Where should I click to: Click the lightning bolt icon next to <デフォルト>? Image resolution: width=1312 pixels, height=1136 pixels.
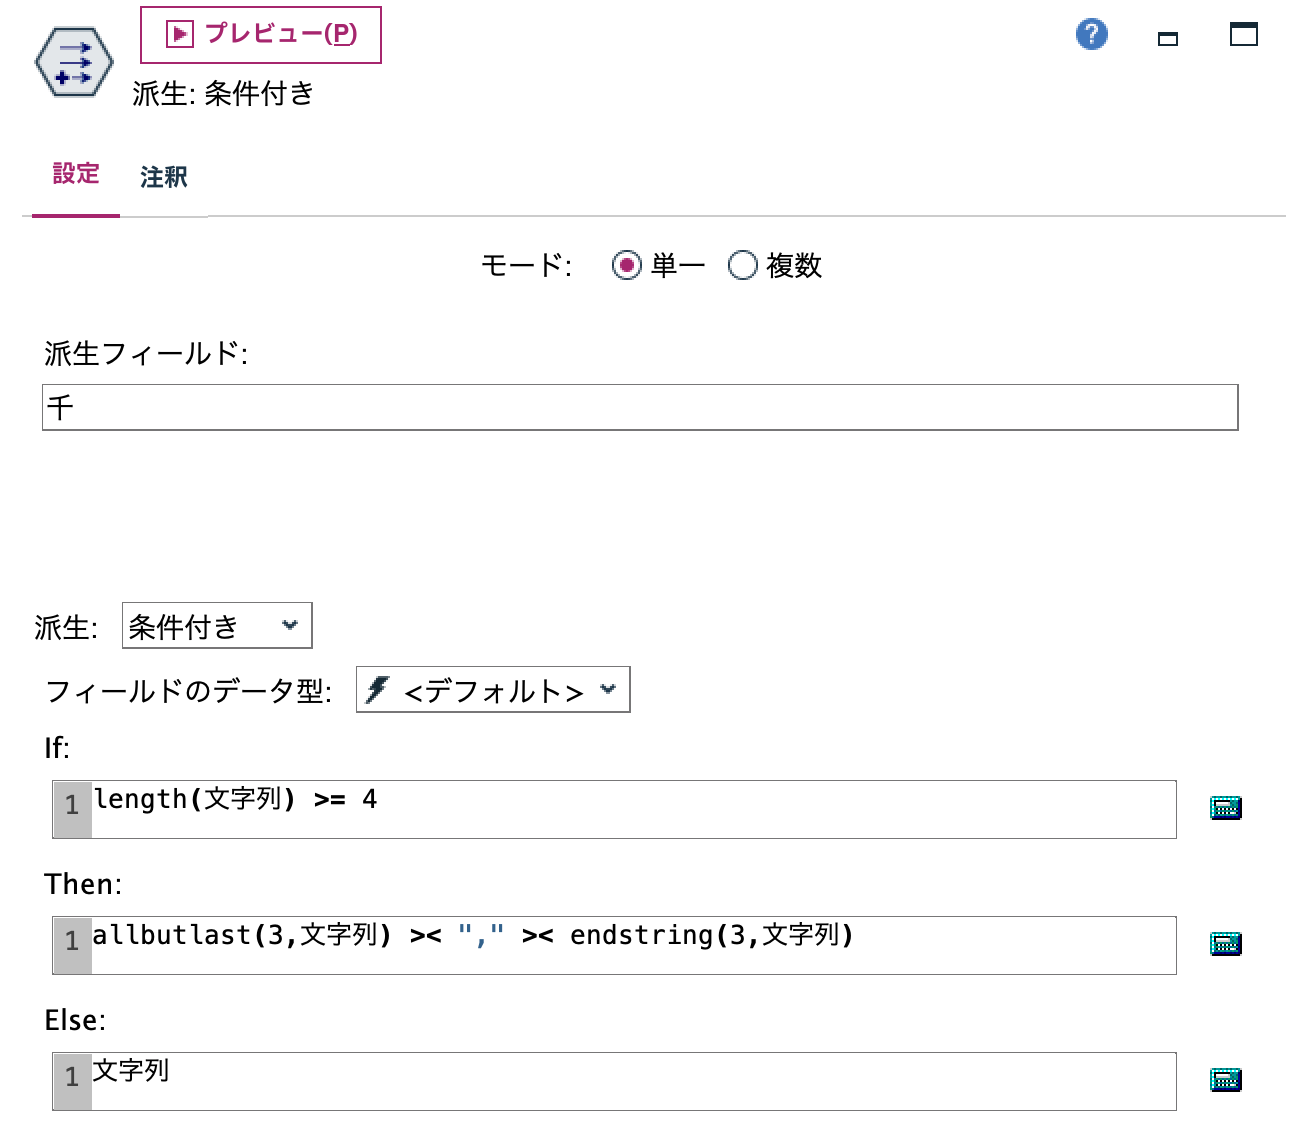377,689
